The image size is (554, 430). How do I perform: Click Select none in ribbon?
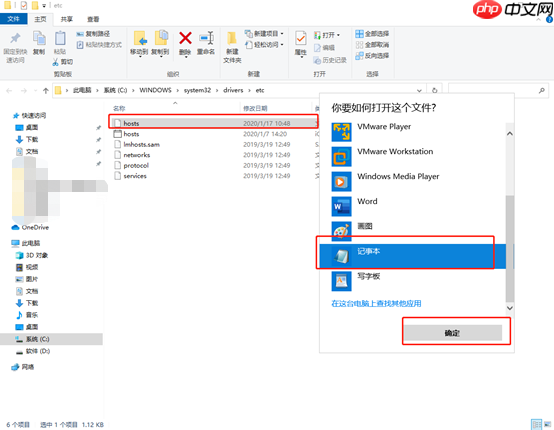coord(372,45)
